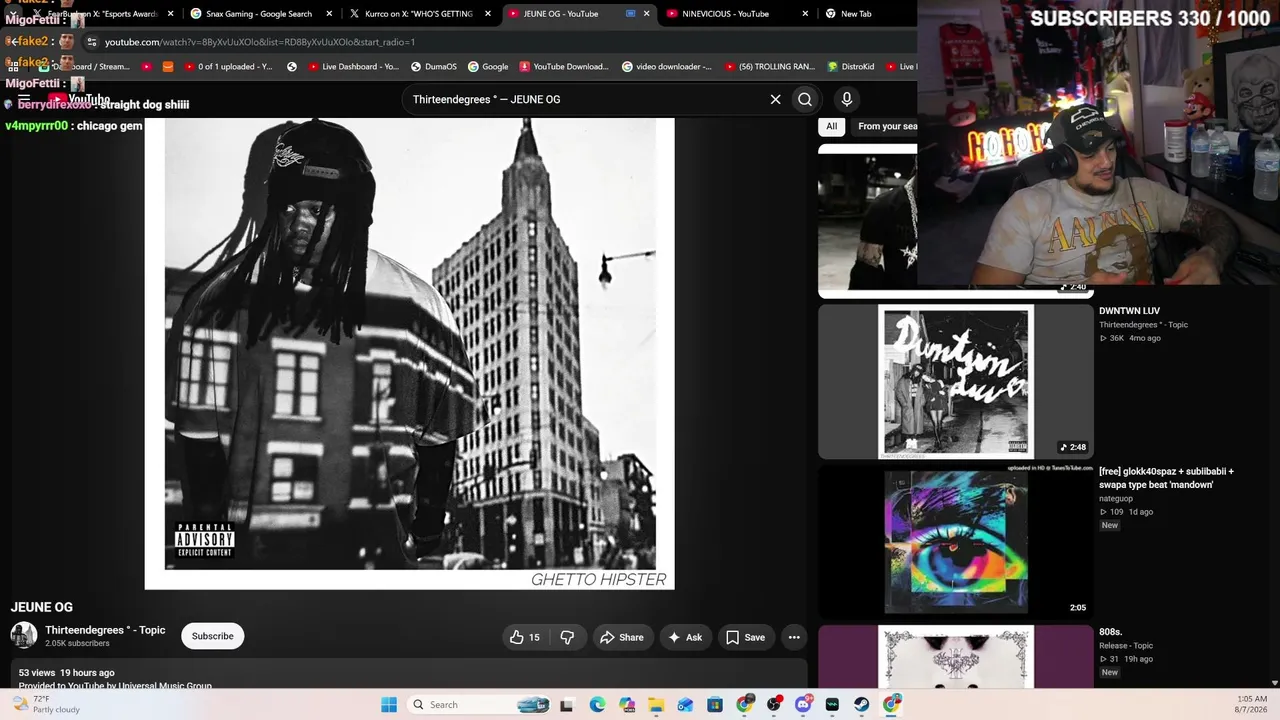The height and width of the screenshot is (720, 1280).
Task: Open the '0 of 1 uploaded' bookmark
Action: tap(228, 67)
